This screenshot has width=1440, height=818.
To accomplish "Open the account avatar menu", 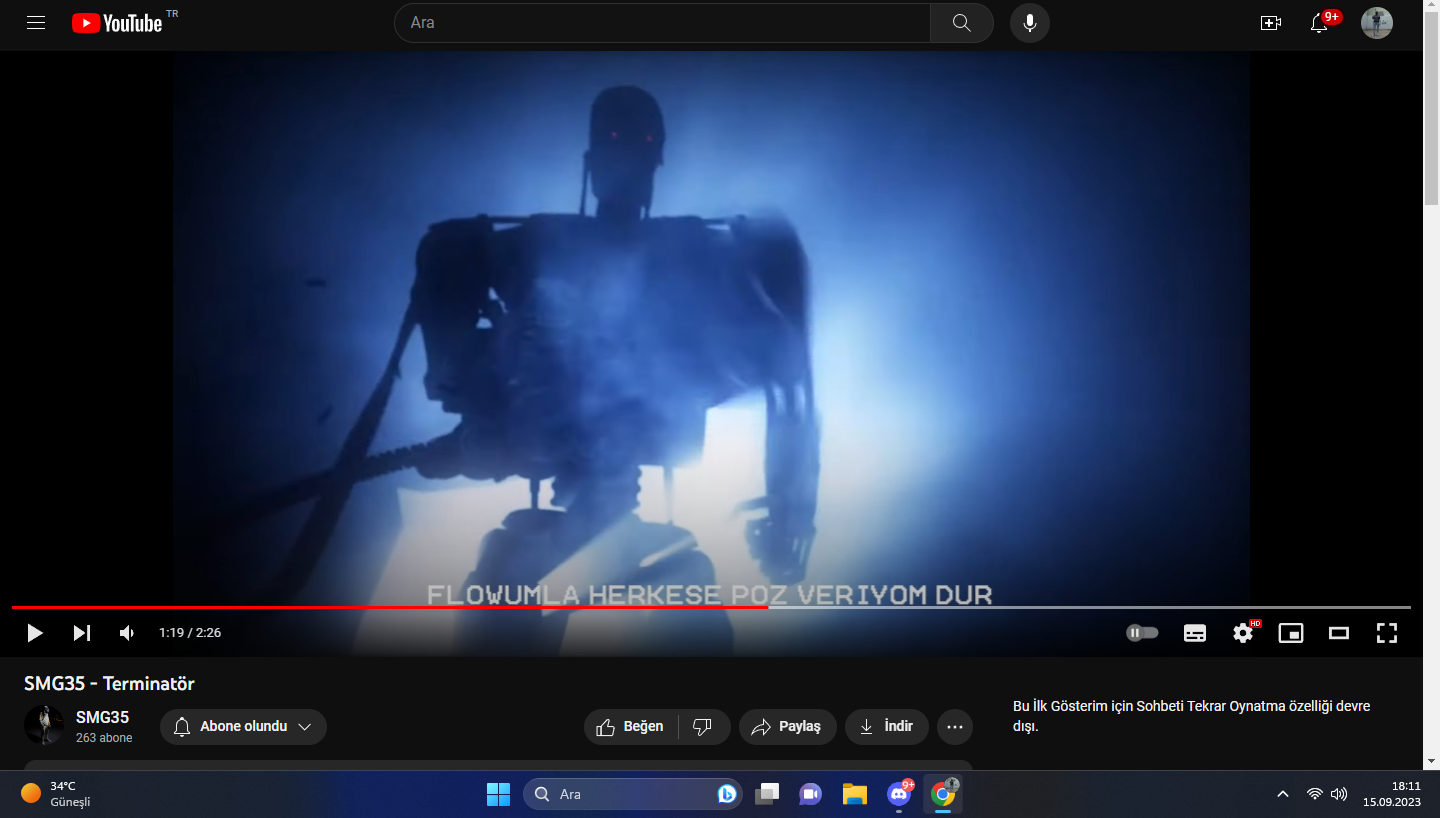I will [x=1377, y=23].
